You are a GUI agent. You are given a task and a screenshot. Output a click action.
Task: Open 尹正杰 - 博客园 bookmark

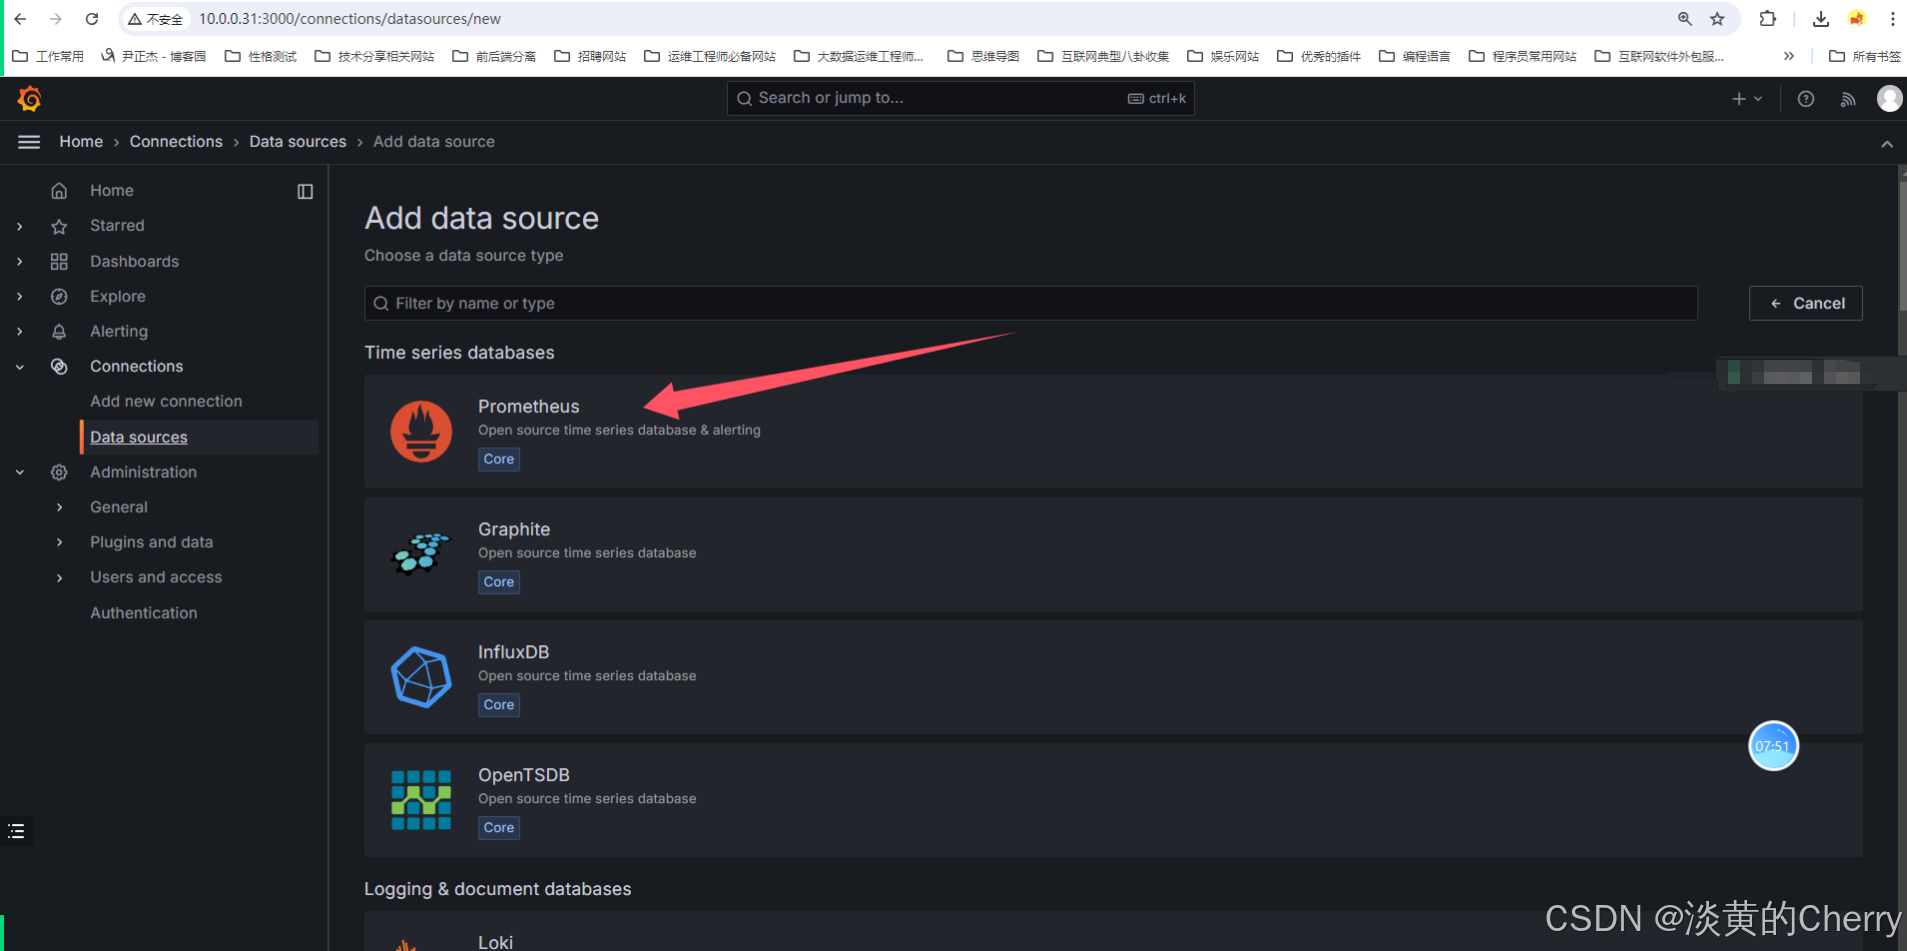pos(154,56)
